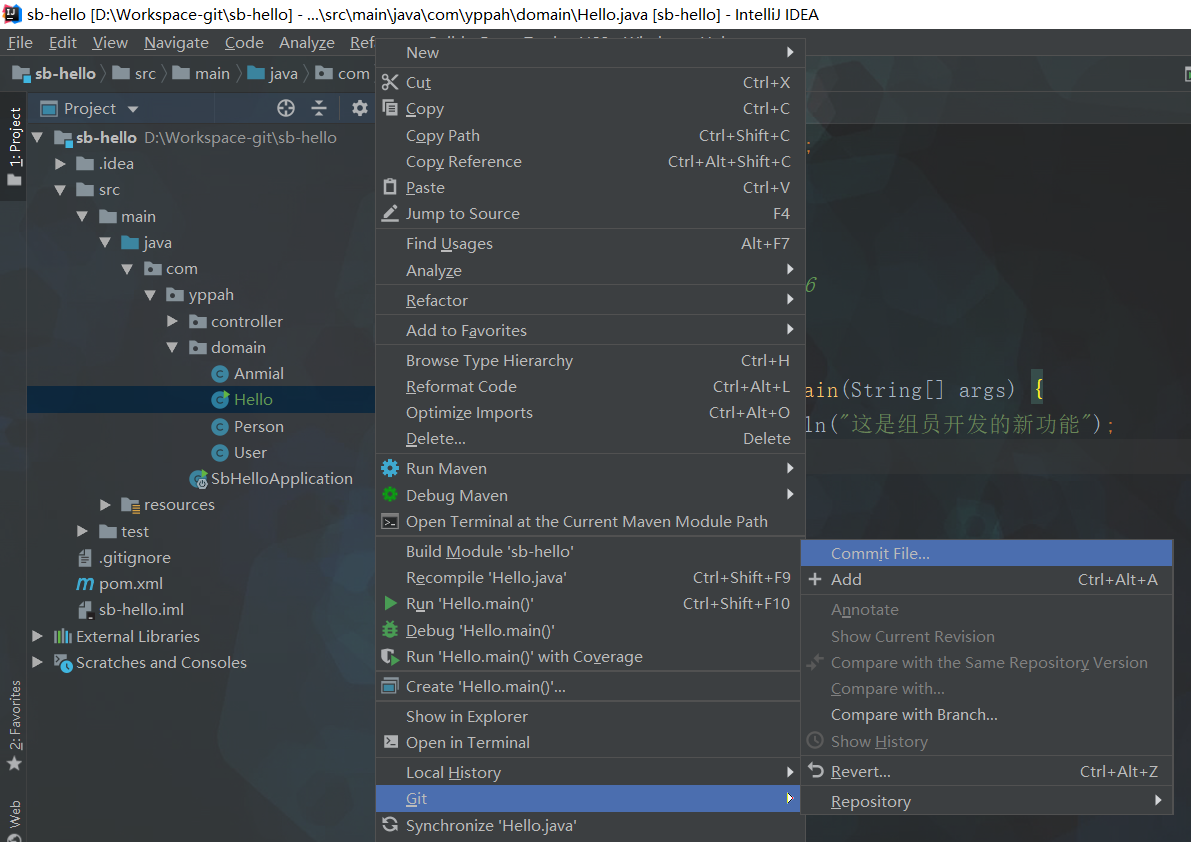Click the green Run 'Hello.main()' play icon
Image resolution: width=1191 pixels, height=842 pixels.
click(x=390, y=603)
